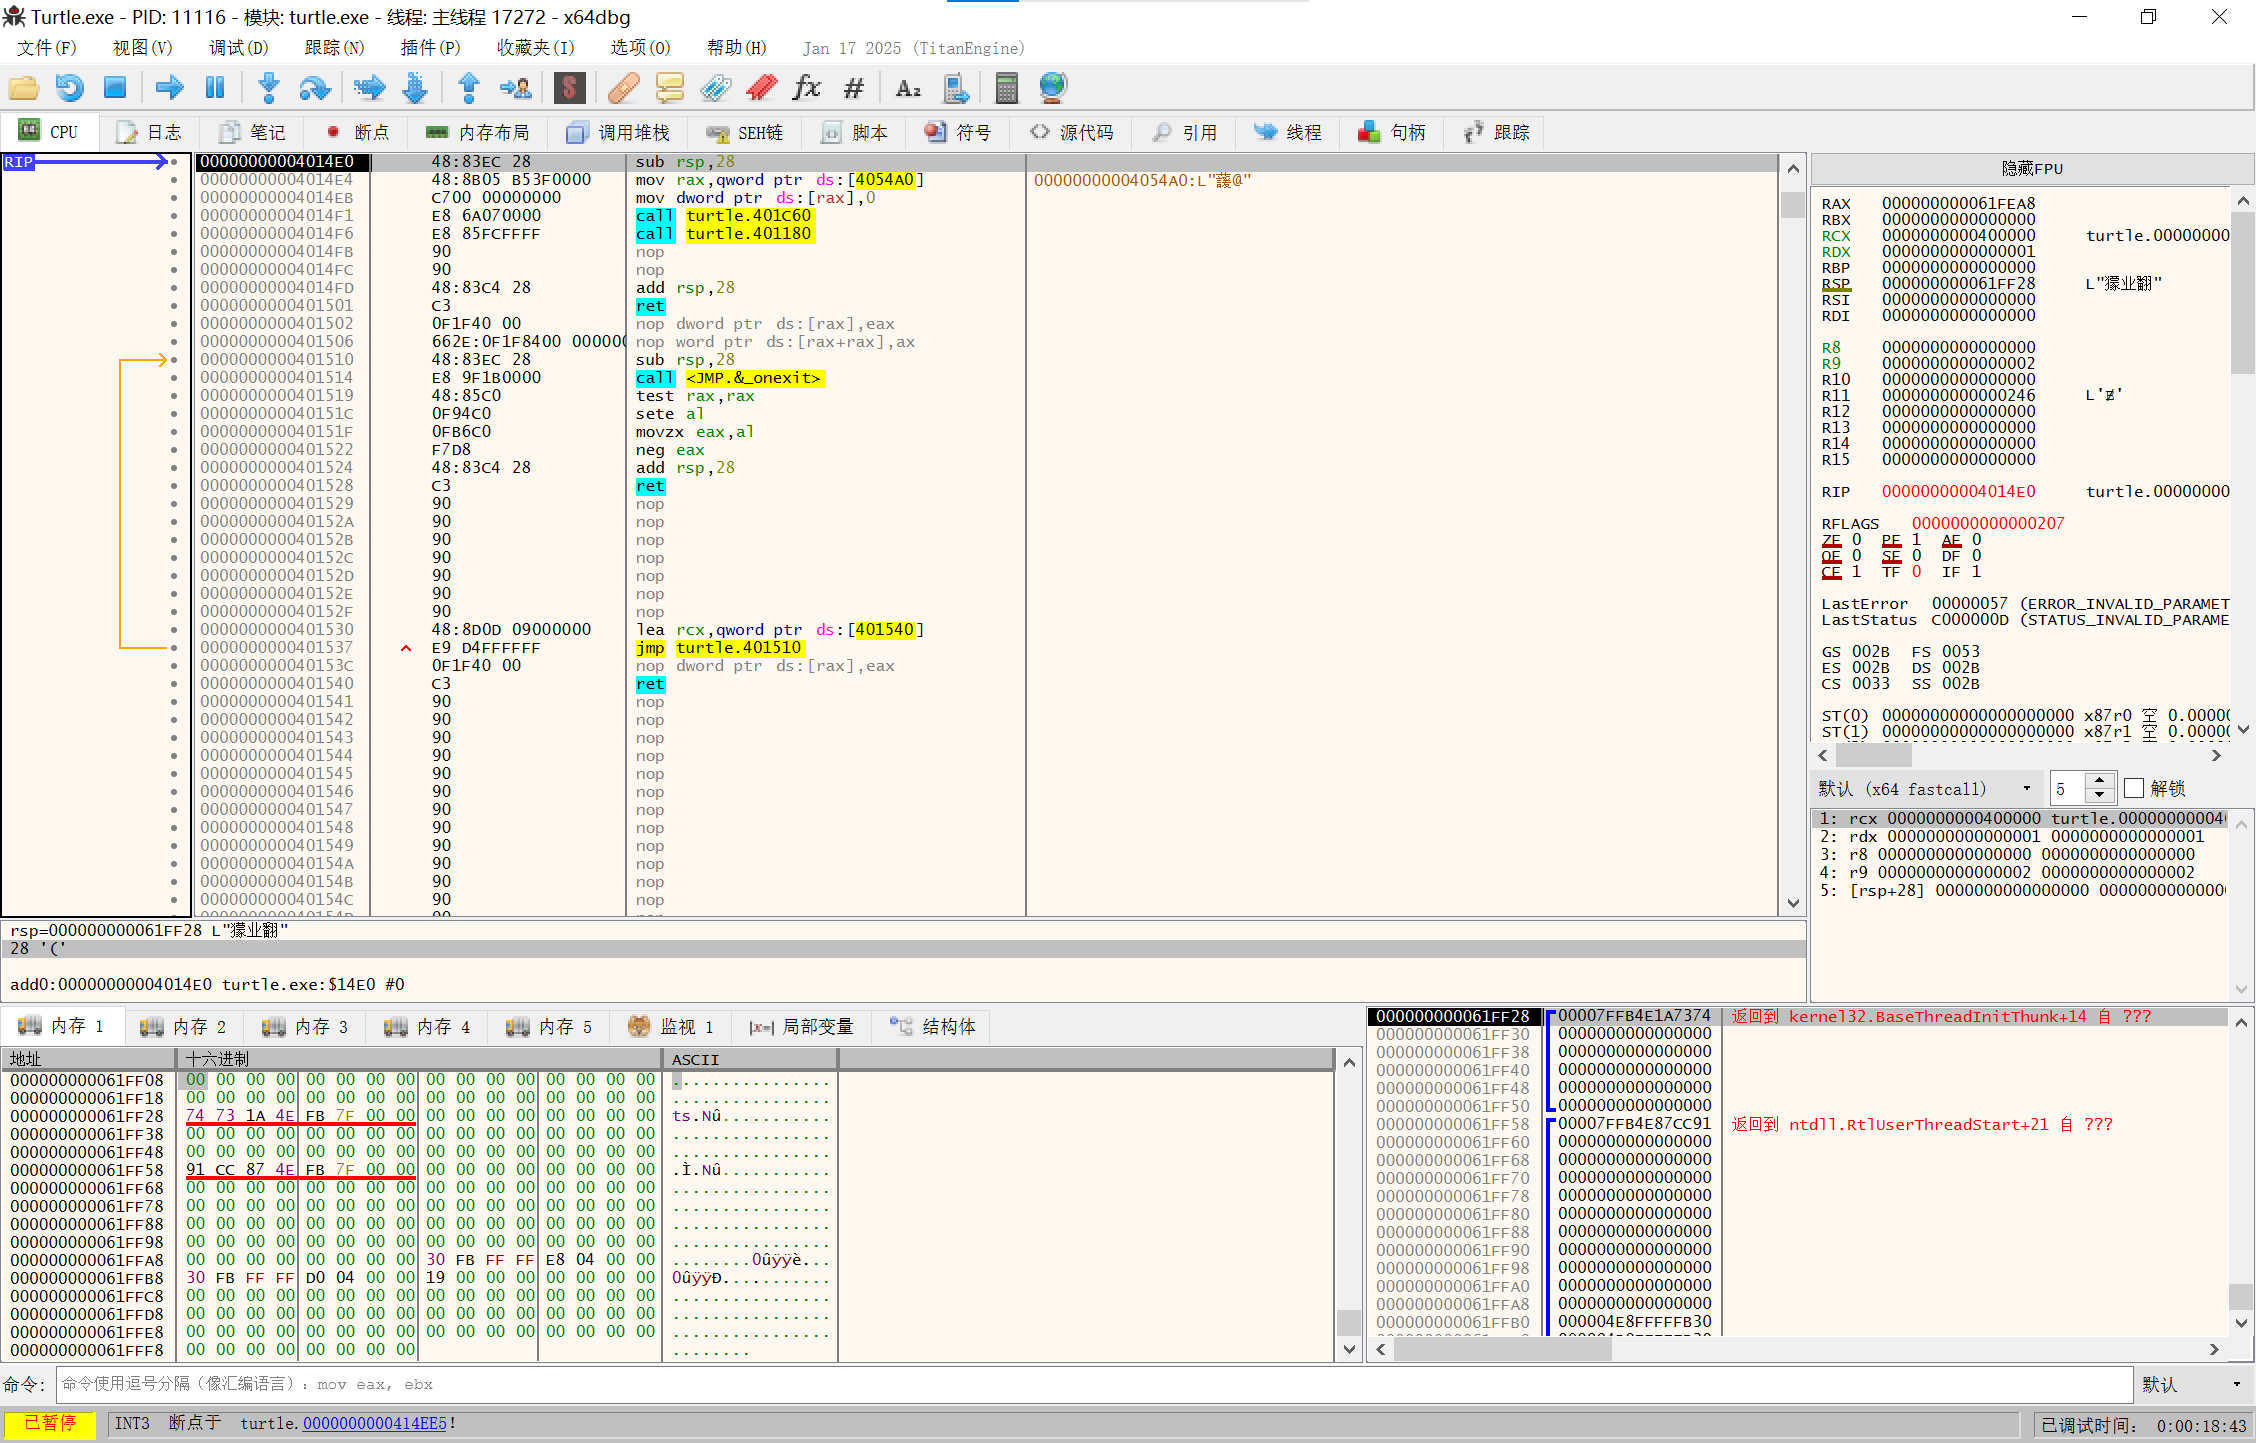The image size is (2256, 1443).
Task: Click the 已暂停 status indicator
Action: [50, 1423]
